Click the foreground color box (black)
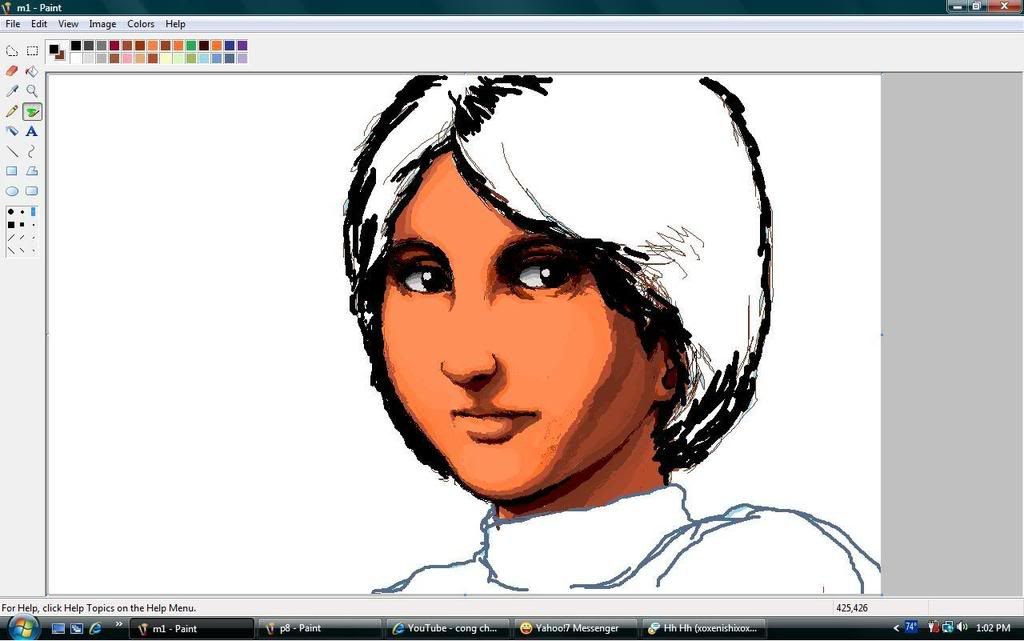Screen dimensions: 1024x641 [54, 48]
